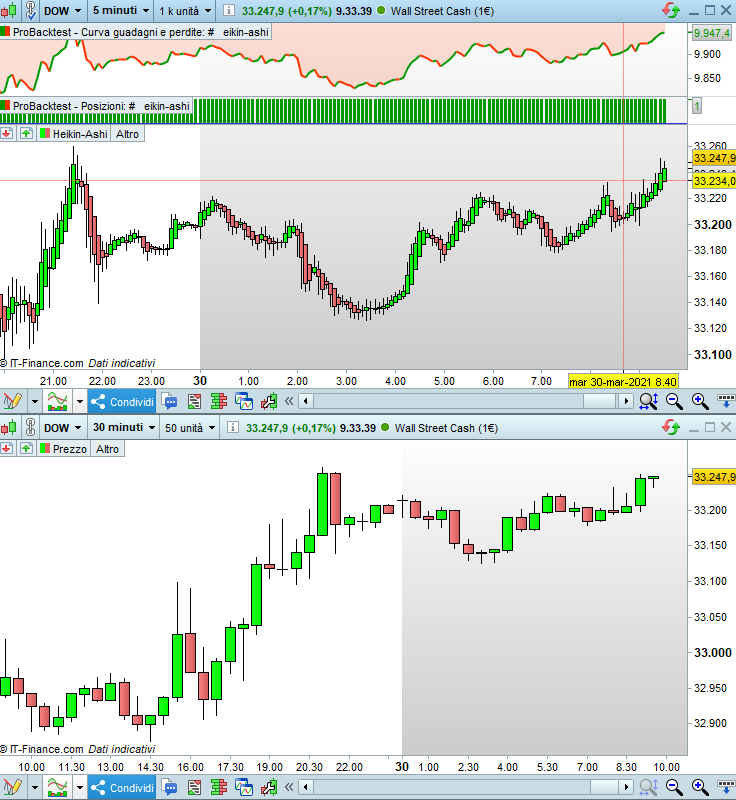Open the 50 unità dropdown
The height and width of the screenshot is (800, 736).
pos(189,428)
